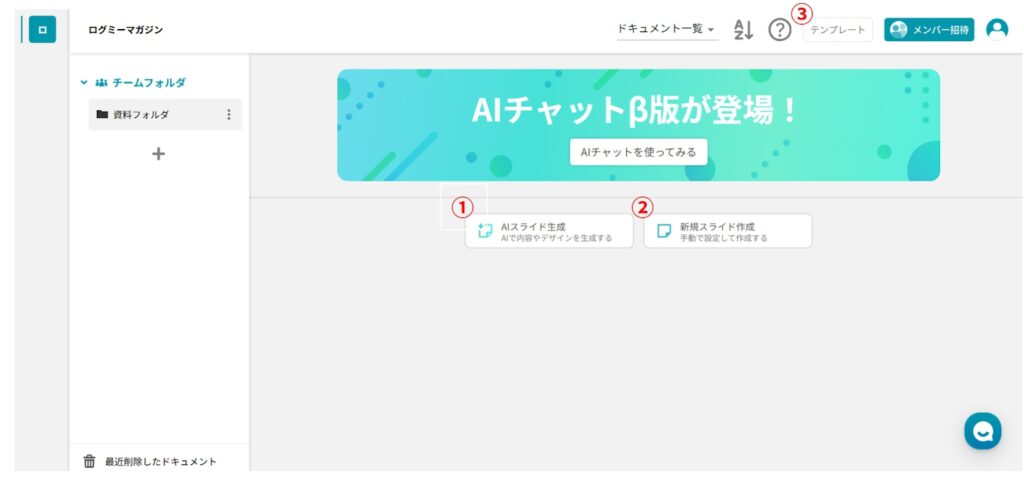Select the チームフォルダ heading
Screen dimensions: 1024x478
pos(148,83)
